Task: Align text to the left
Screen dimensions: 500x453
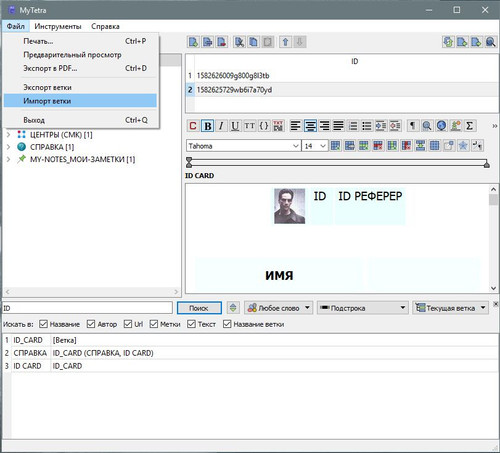Action: [x=295, y=126]
